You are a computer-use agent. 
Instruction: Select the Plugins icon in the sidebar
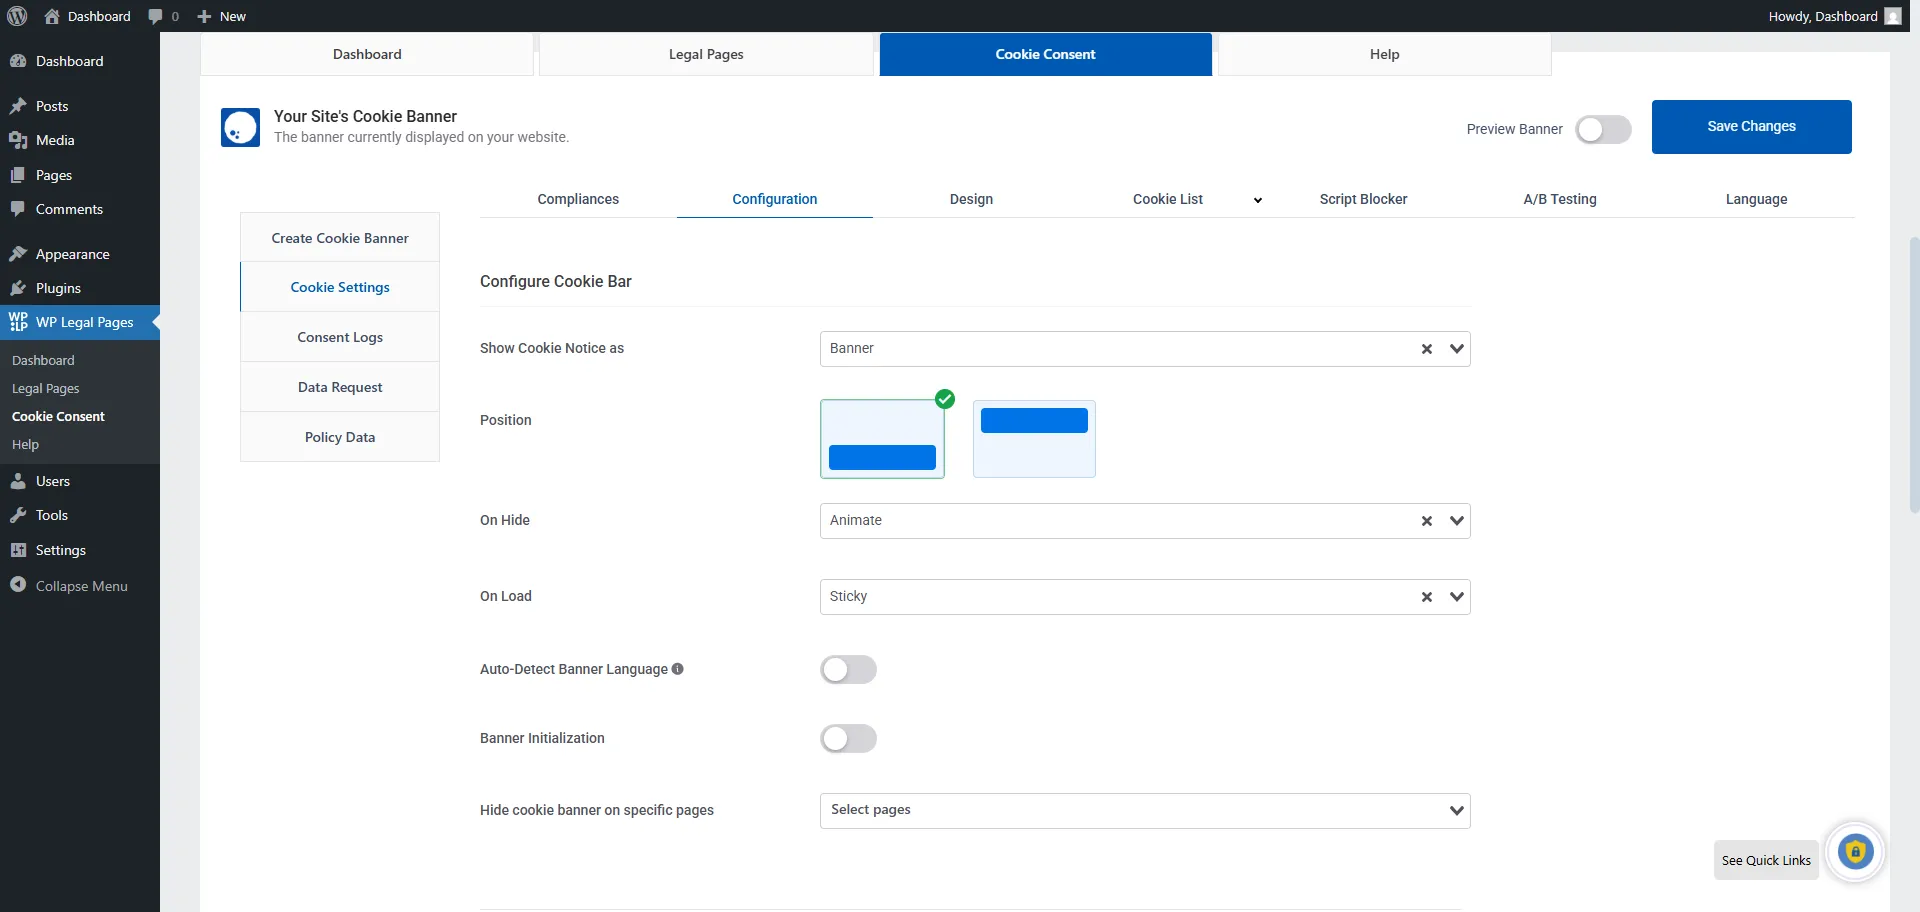(x=18, y=288)
